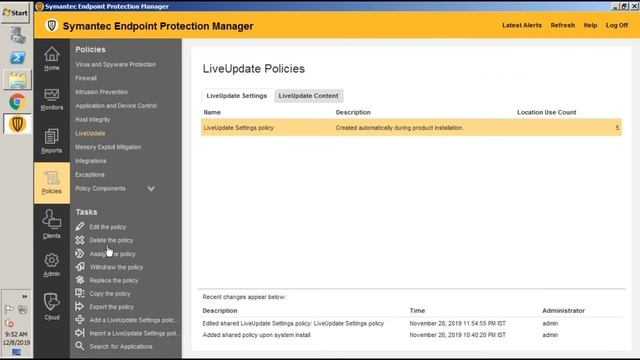The width and height of the screenshot is (640, 360).
Task: Click the Replace the policy icon
Action: [80, 280]
